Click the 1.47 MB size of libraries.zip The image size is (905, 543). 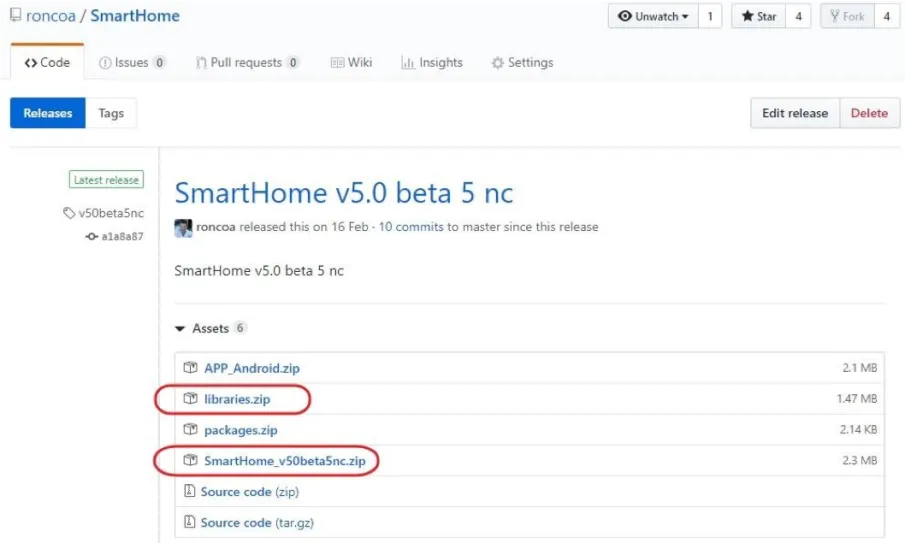click(857, 399)
